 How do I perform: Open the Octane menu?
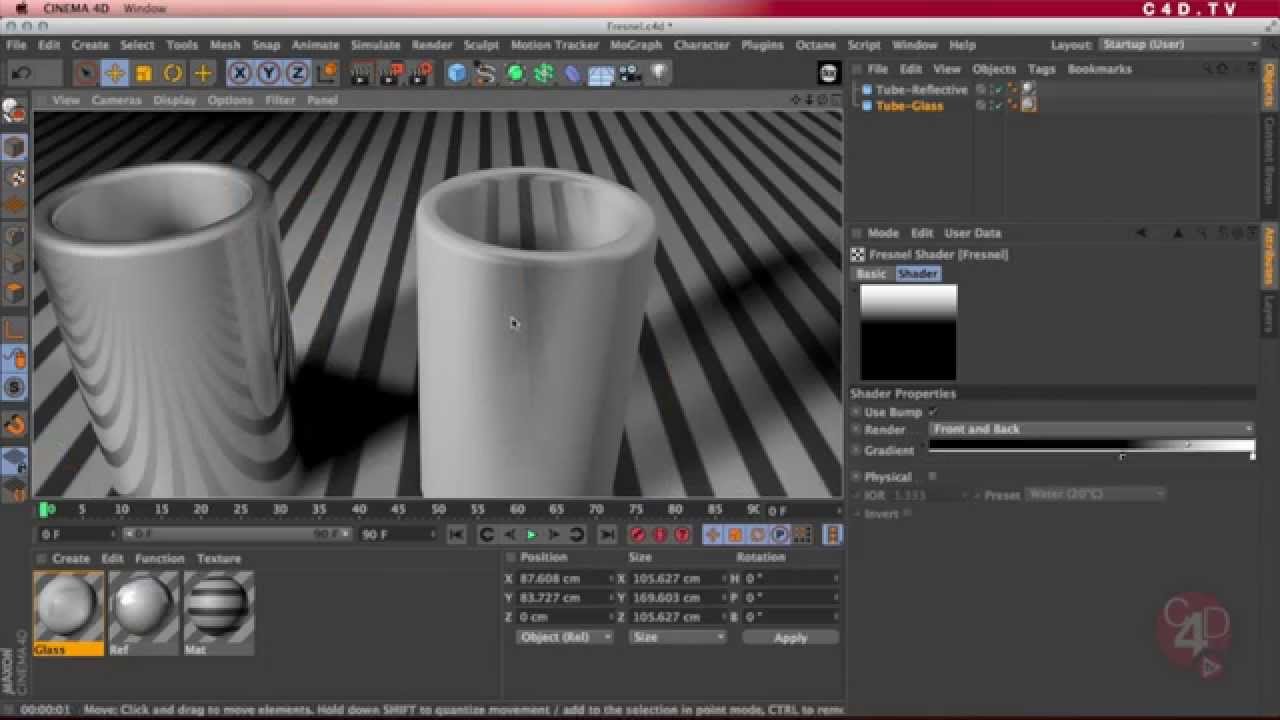coord(815,45)
